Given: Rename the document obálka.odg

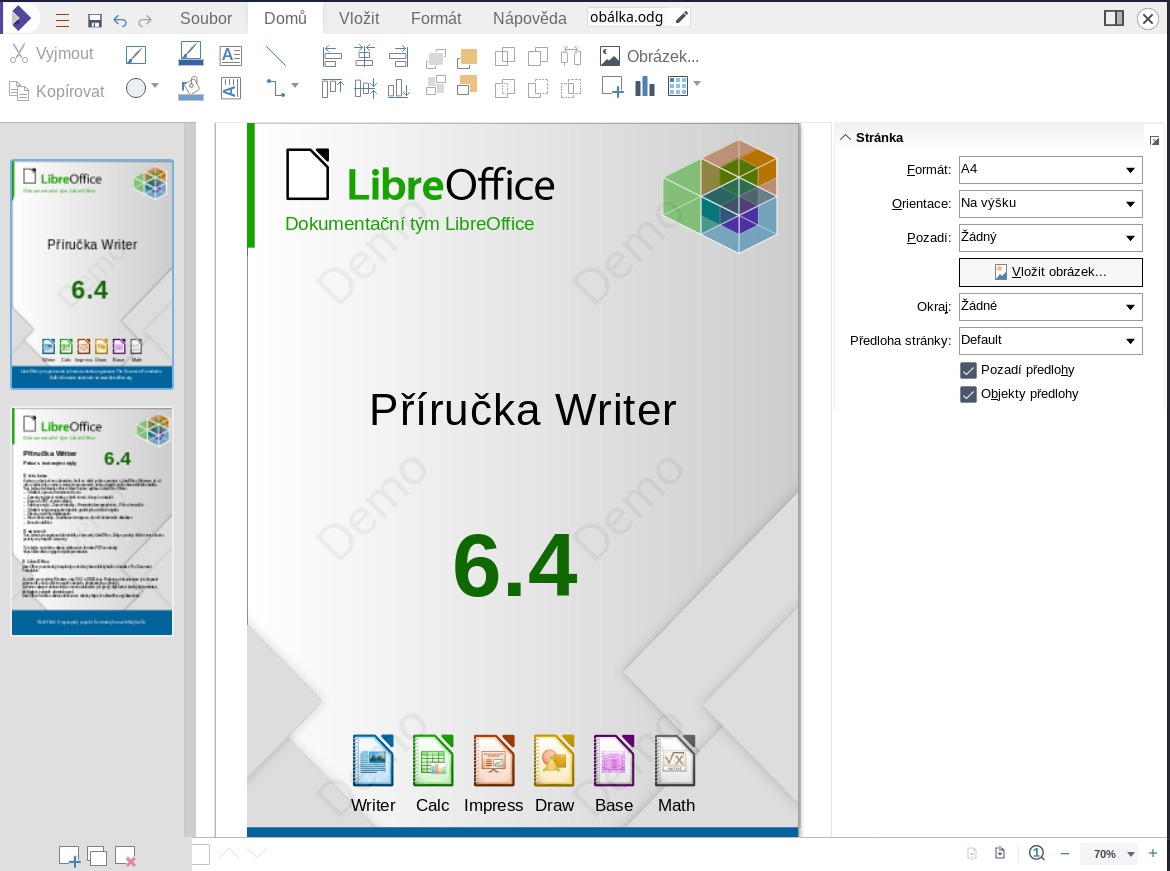Looking at the screenshot, I should [639, 17].
